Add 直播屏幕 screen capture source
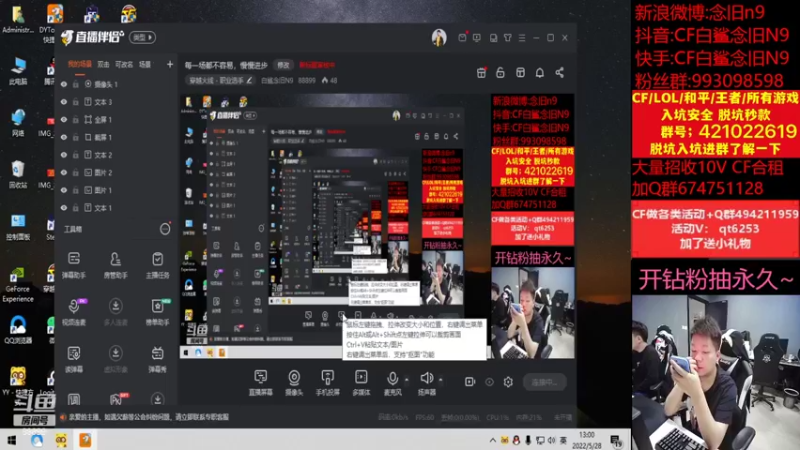 [261, 383]
